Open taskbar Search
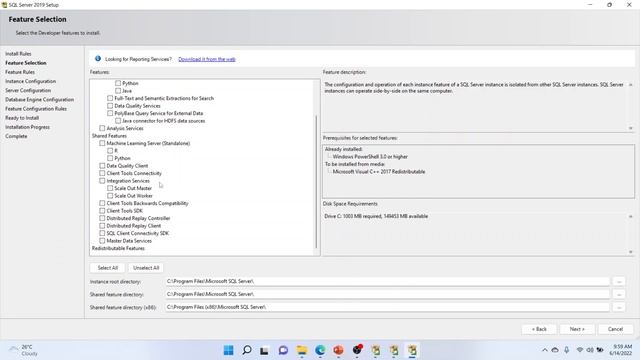The width and height of the screenshot is (640, 360). [247, 350]
